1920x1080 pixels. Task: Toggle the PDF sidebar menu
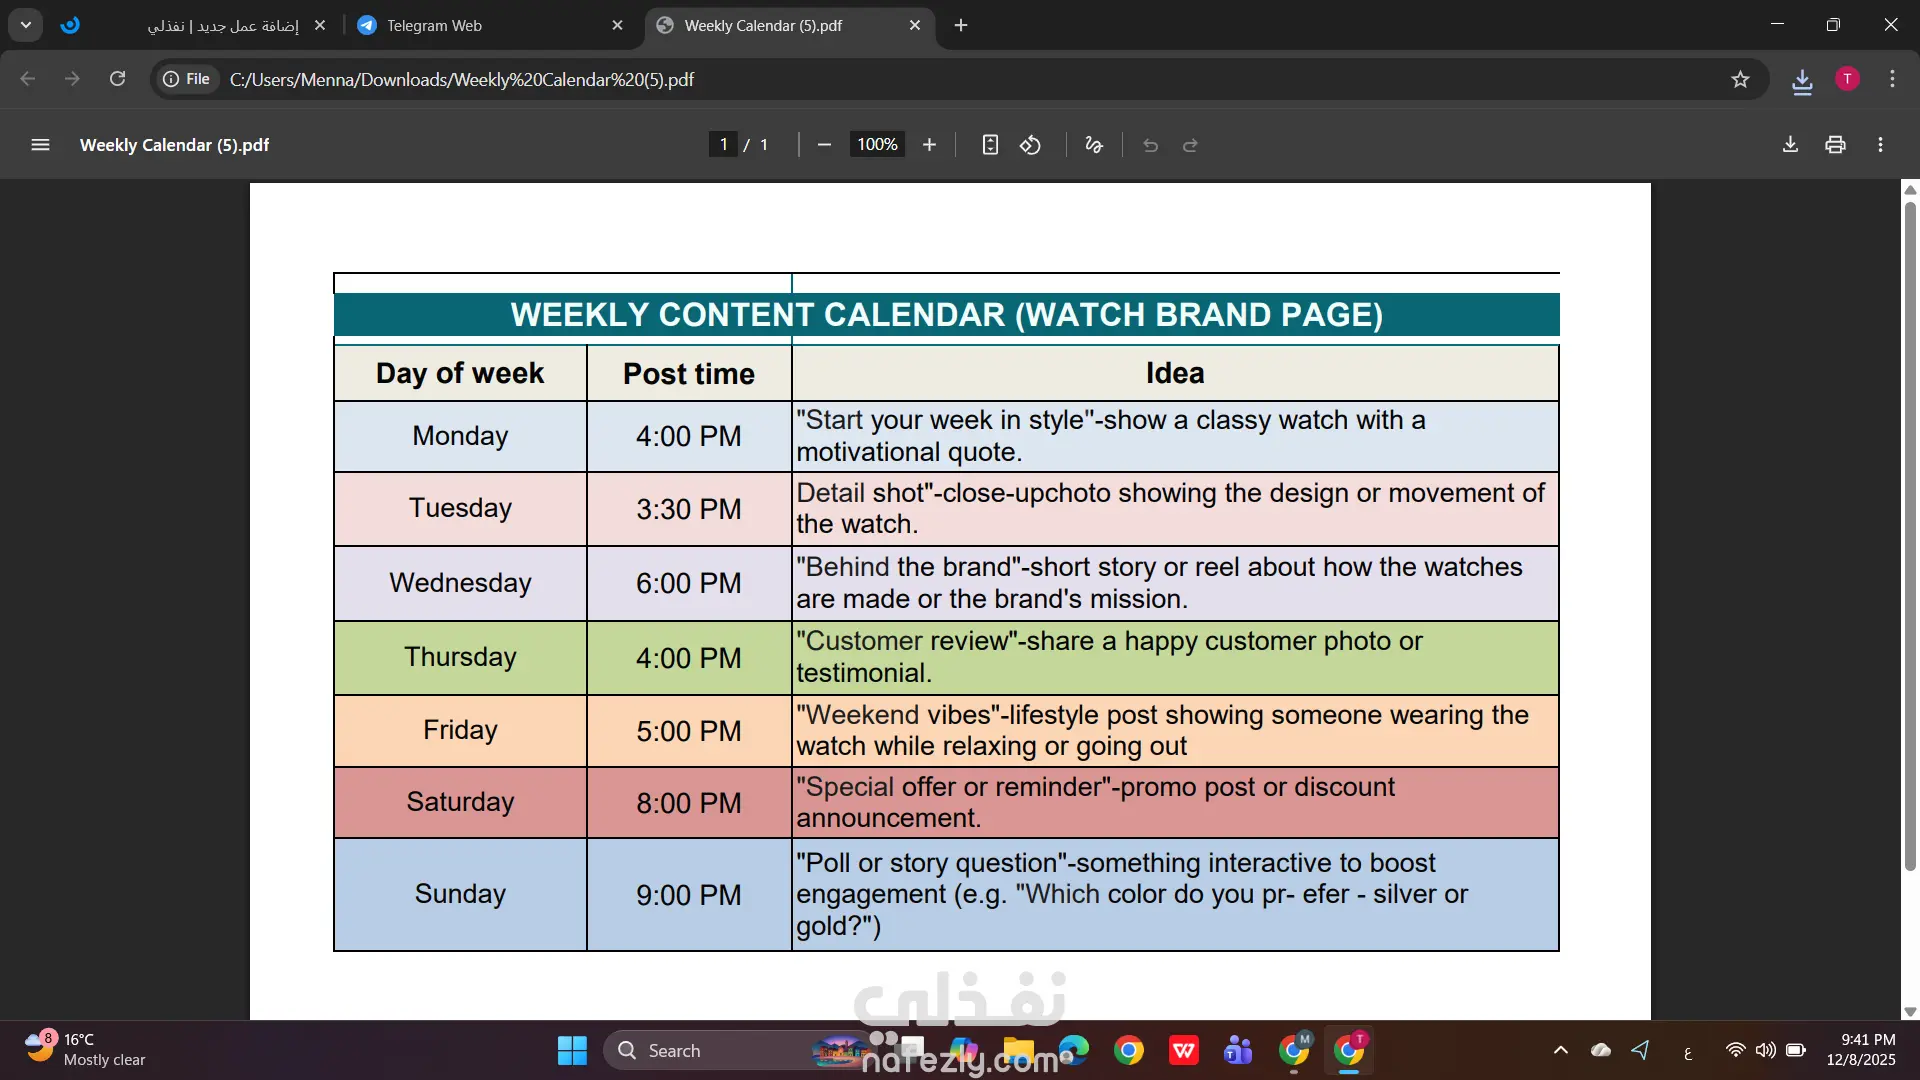click(40, 145)
